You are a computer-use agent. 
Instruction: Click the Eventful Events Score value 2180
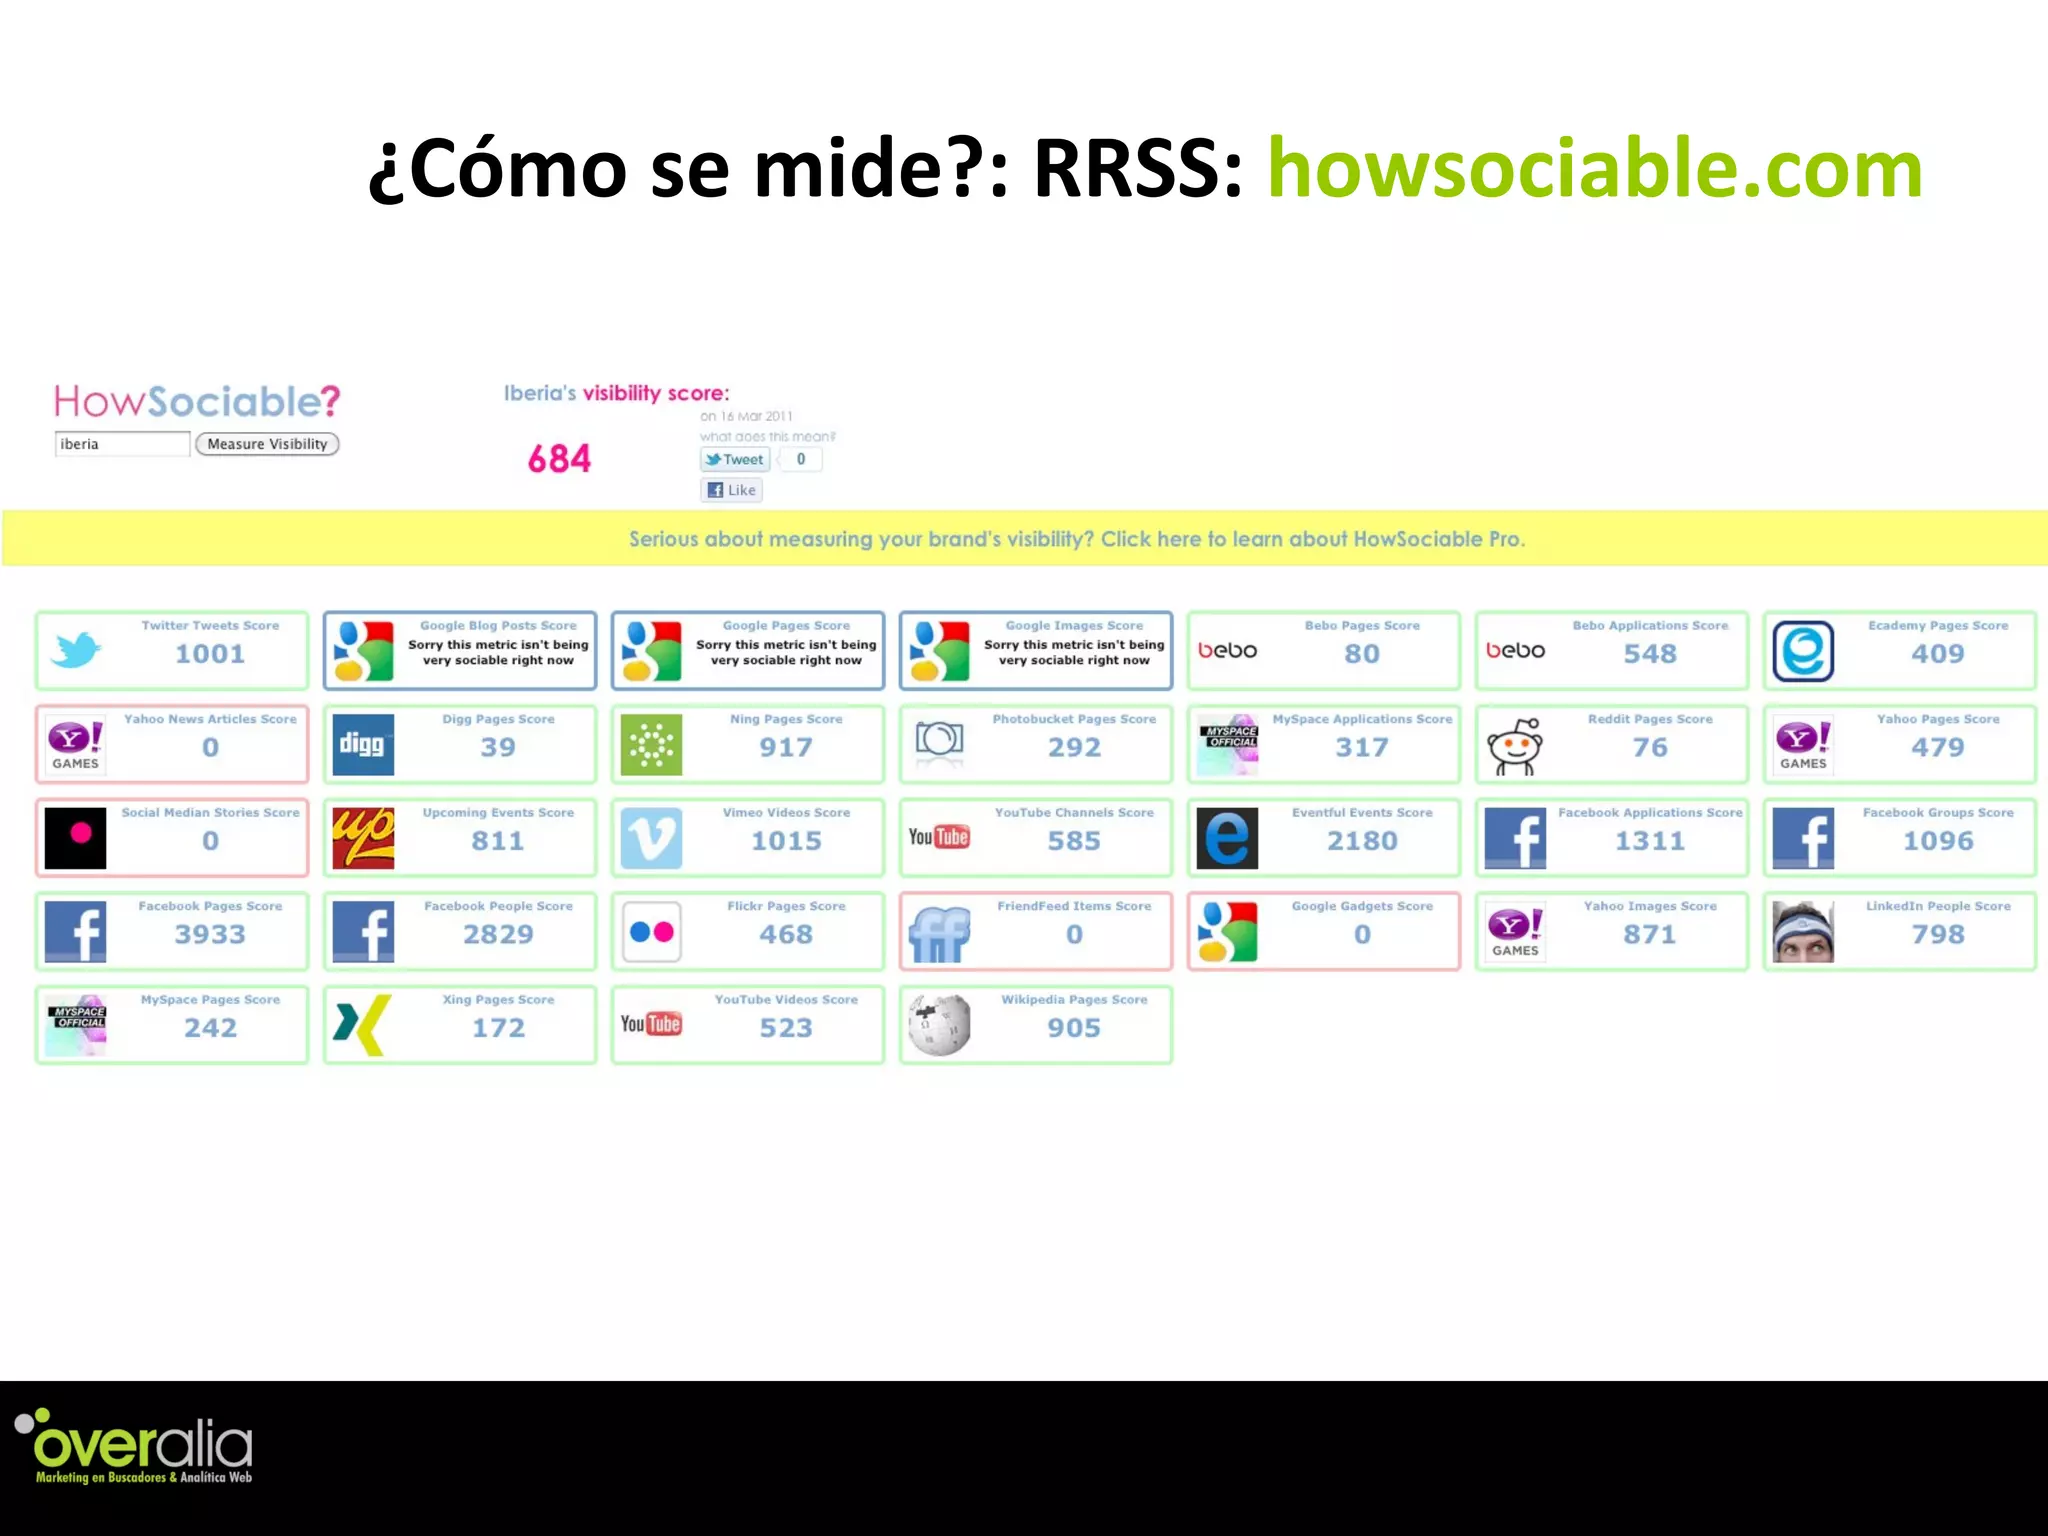pyautogui.click(x=1362, y=841)
